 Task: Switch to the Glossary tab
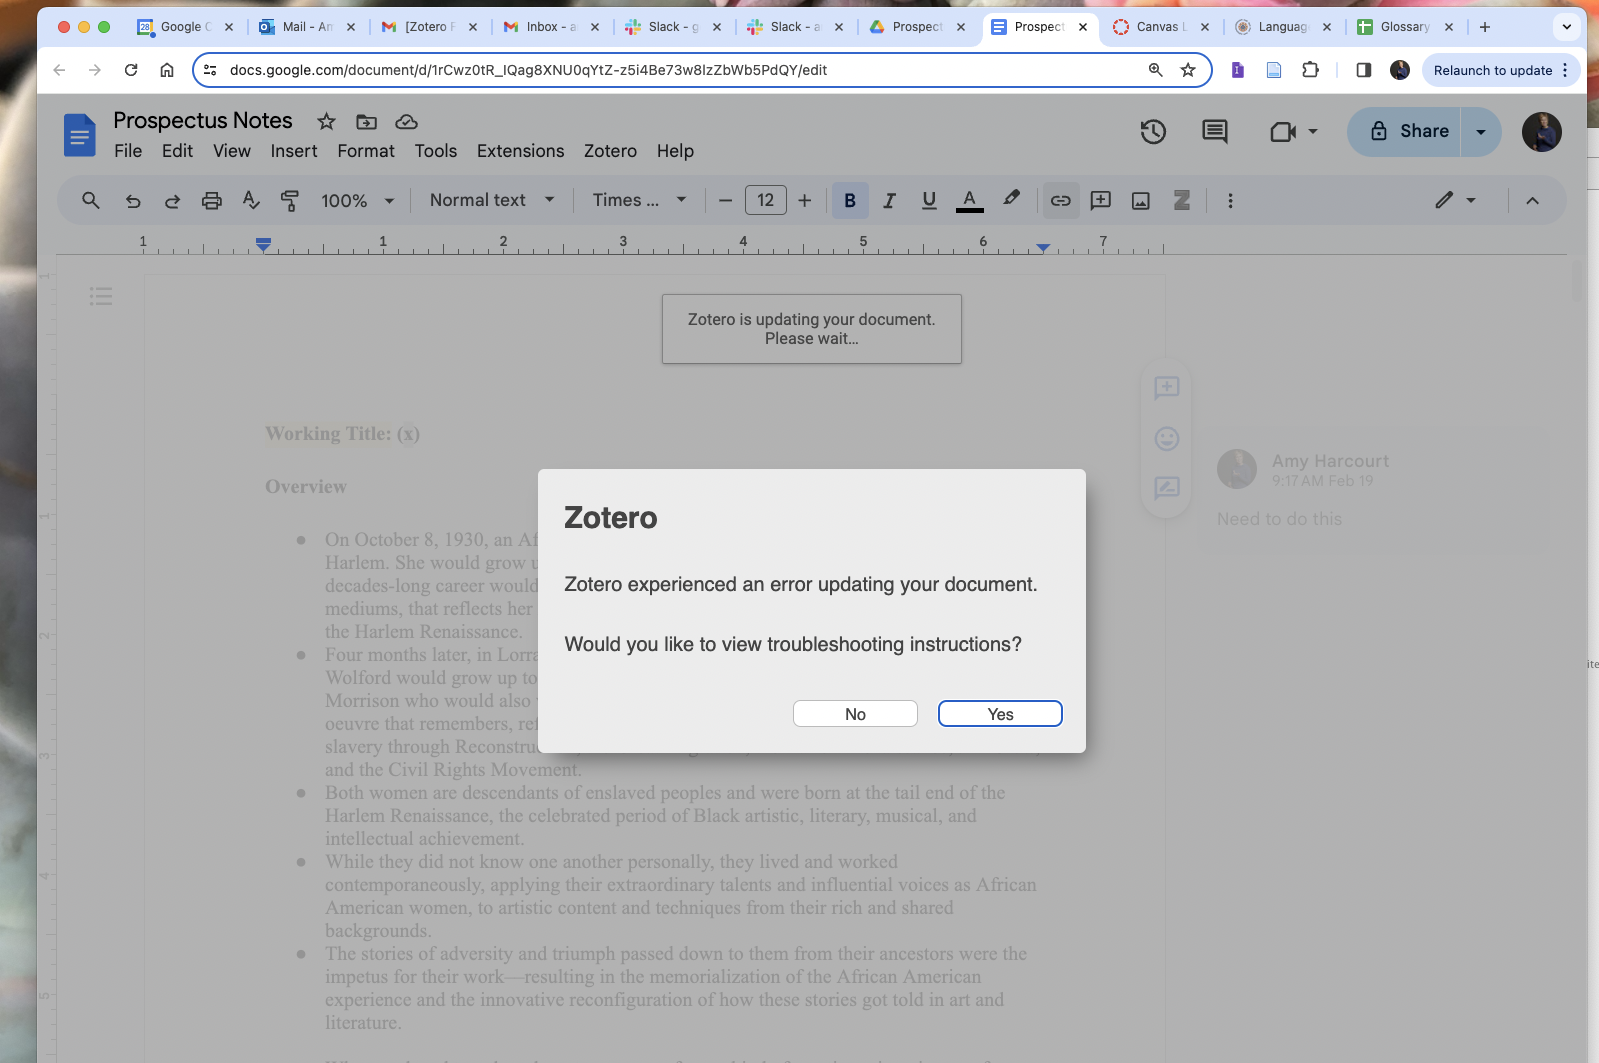(x=1405, y=27)
